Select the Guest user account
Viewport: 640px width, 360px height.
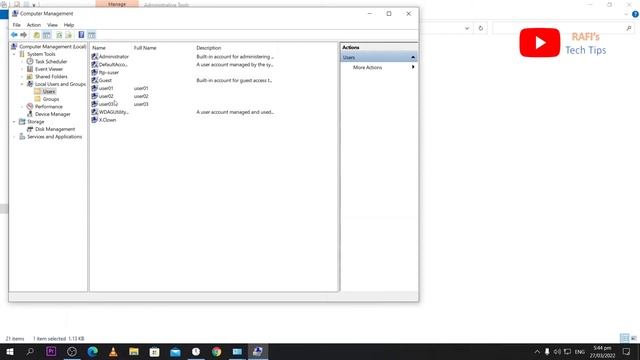pyautogui.click(x=105, y=80)
